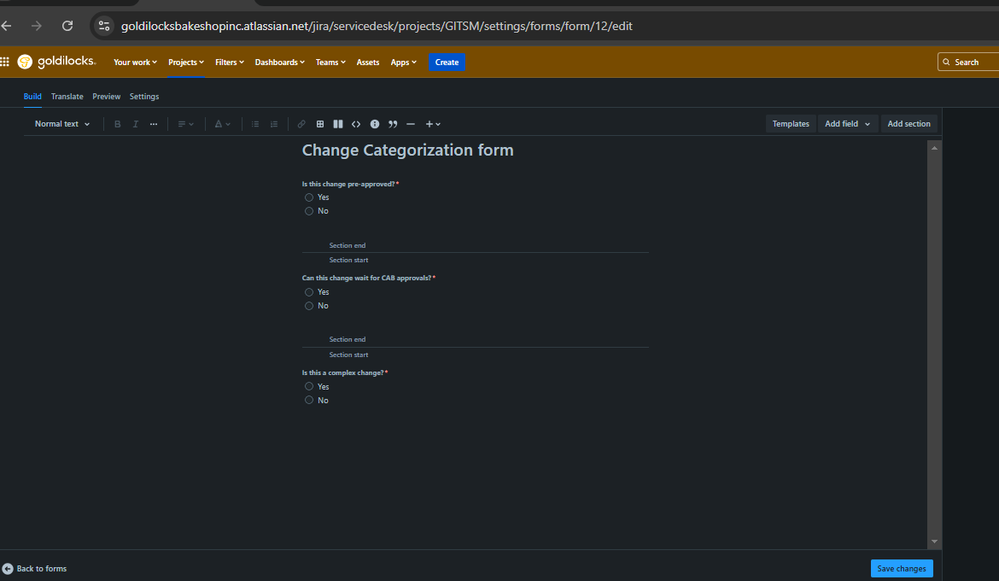Screen dimensions: 999x581
Task: Click 'Is this a complex change?' label
Action: 343,373
